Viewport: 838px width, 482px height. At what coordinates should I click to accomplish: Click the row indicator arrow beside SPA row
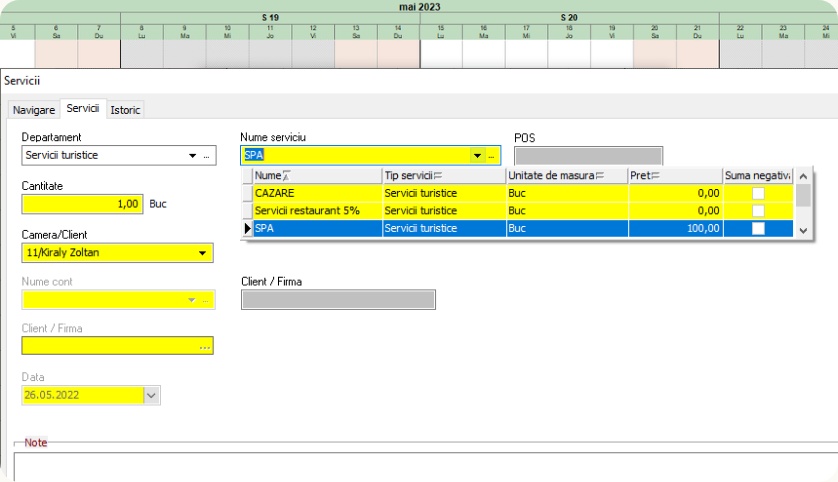247,229
